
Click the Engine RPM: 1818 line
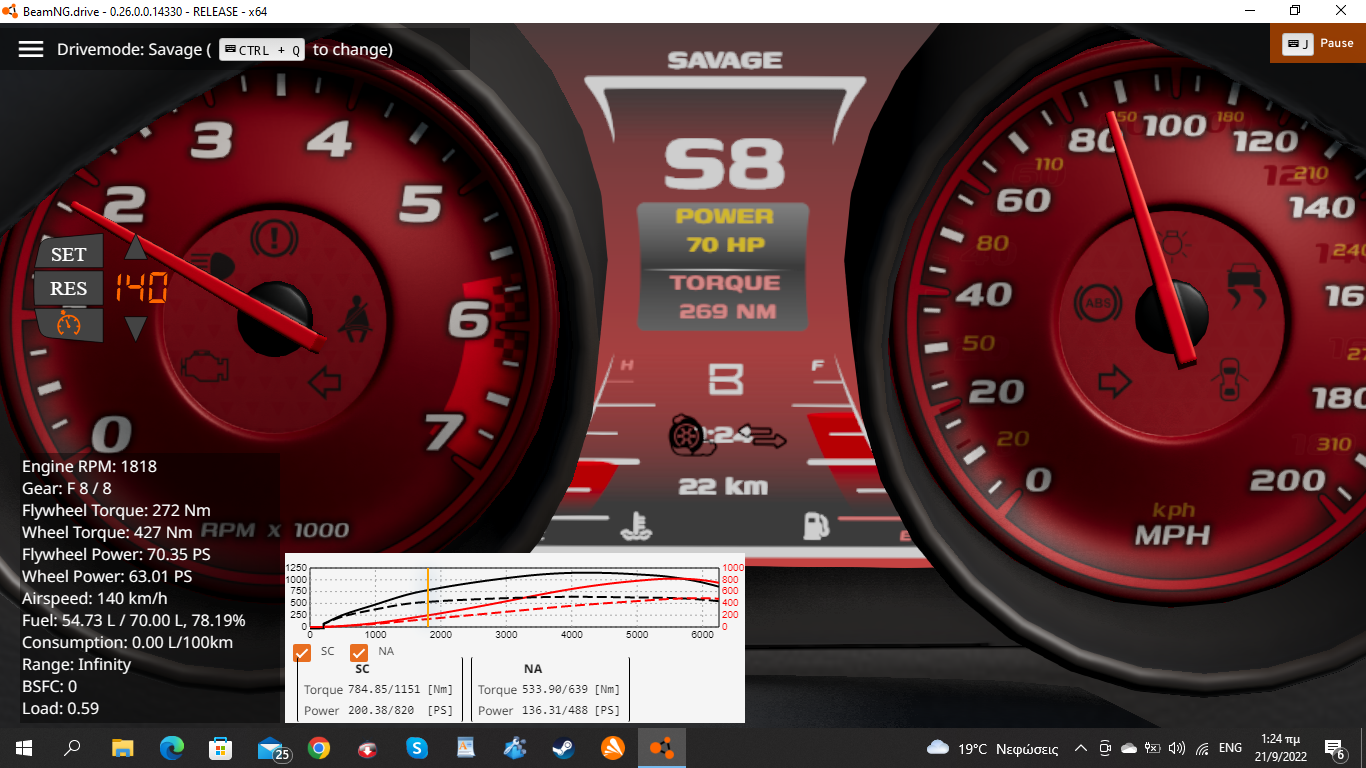(89, 466)
